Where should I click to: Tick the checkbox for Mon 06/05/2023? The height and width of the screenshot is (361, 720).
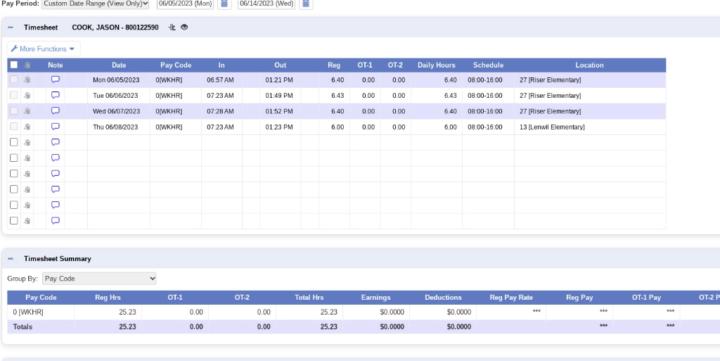tap(14, 79)
